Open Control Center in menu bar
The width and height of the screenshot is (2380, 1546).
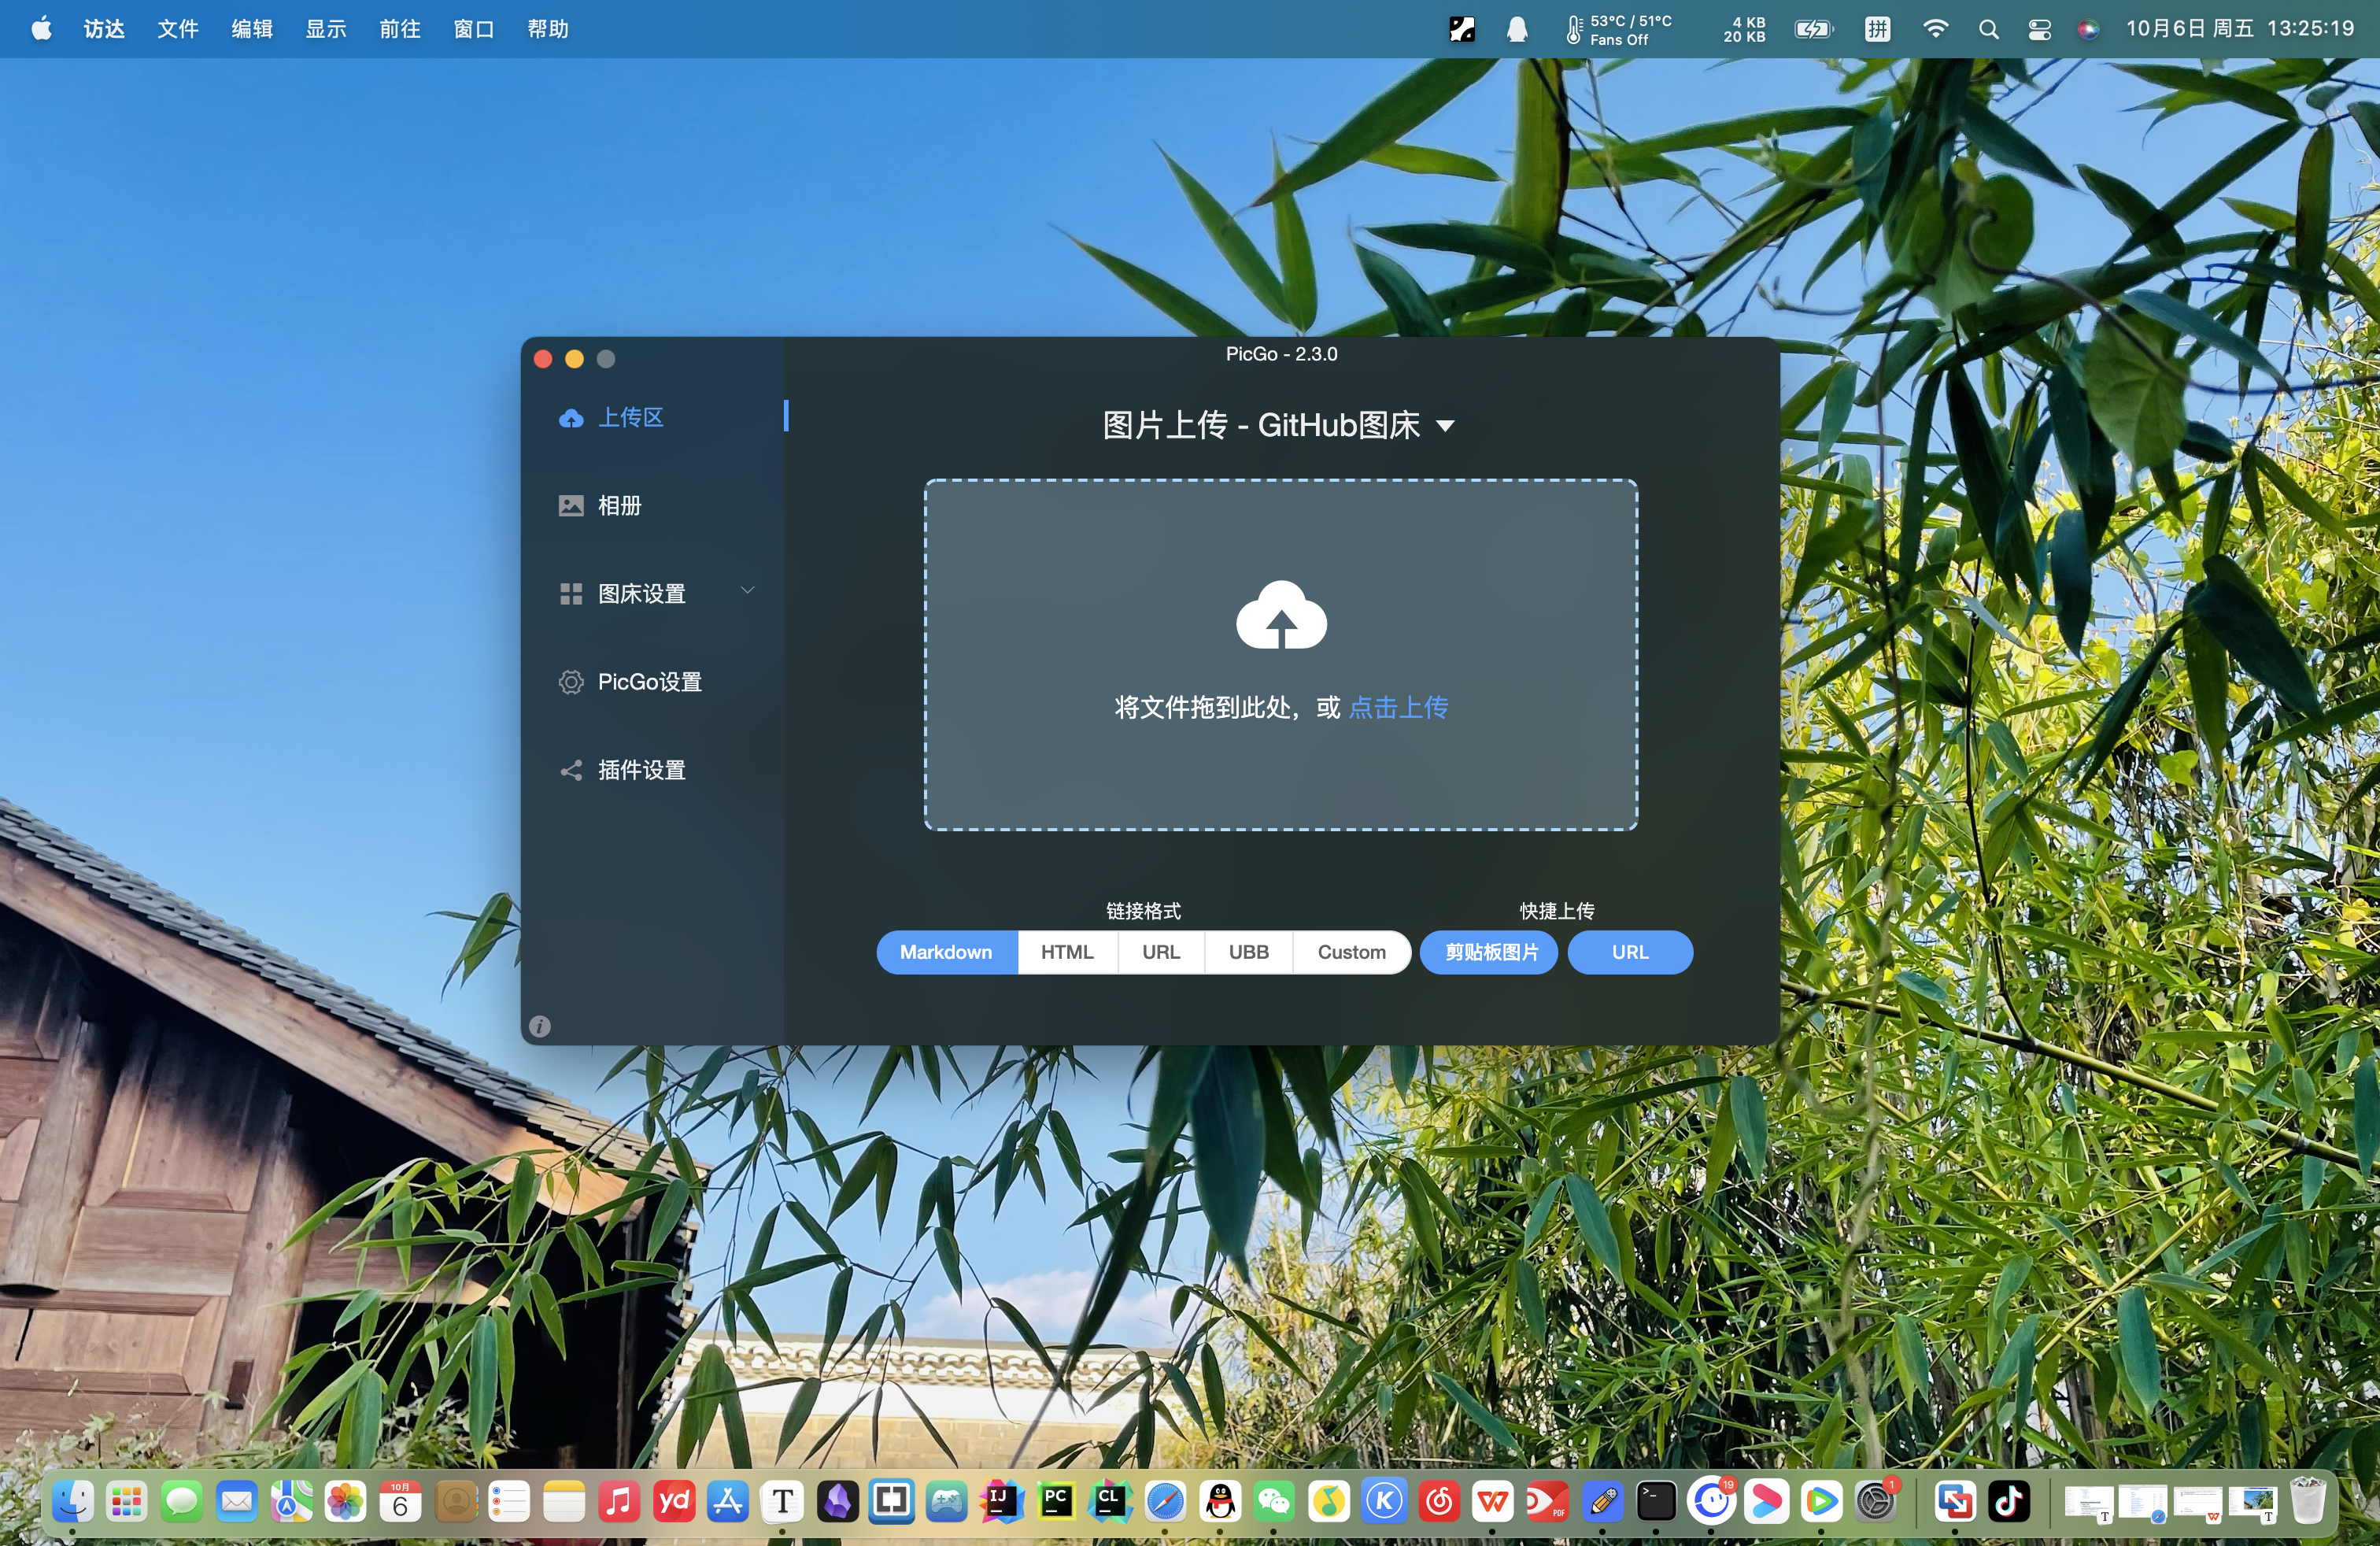(x=2039, y=29)
